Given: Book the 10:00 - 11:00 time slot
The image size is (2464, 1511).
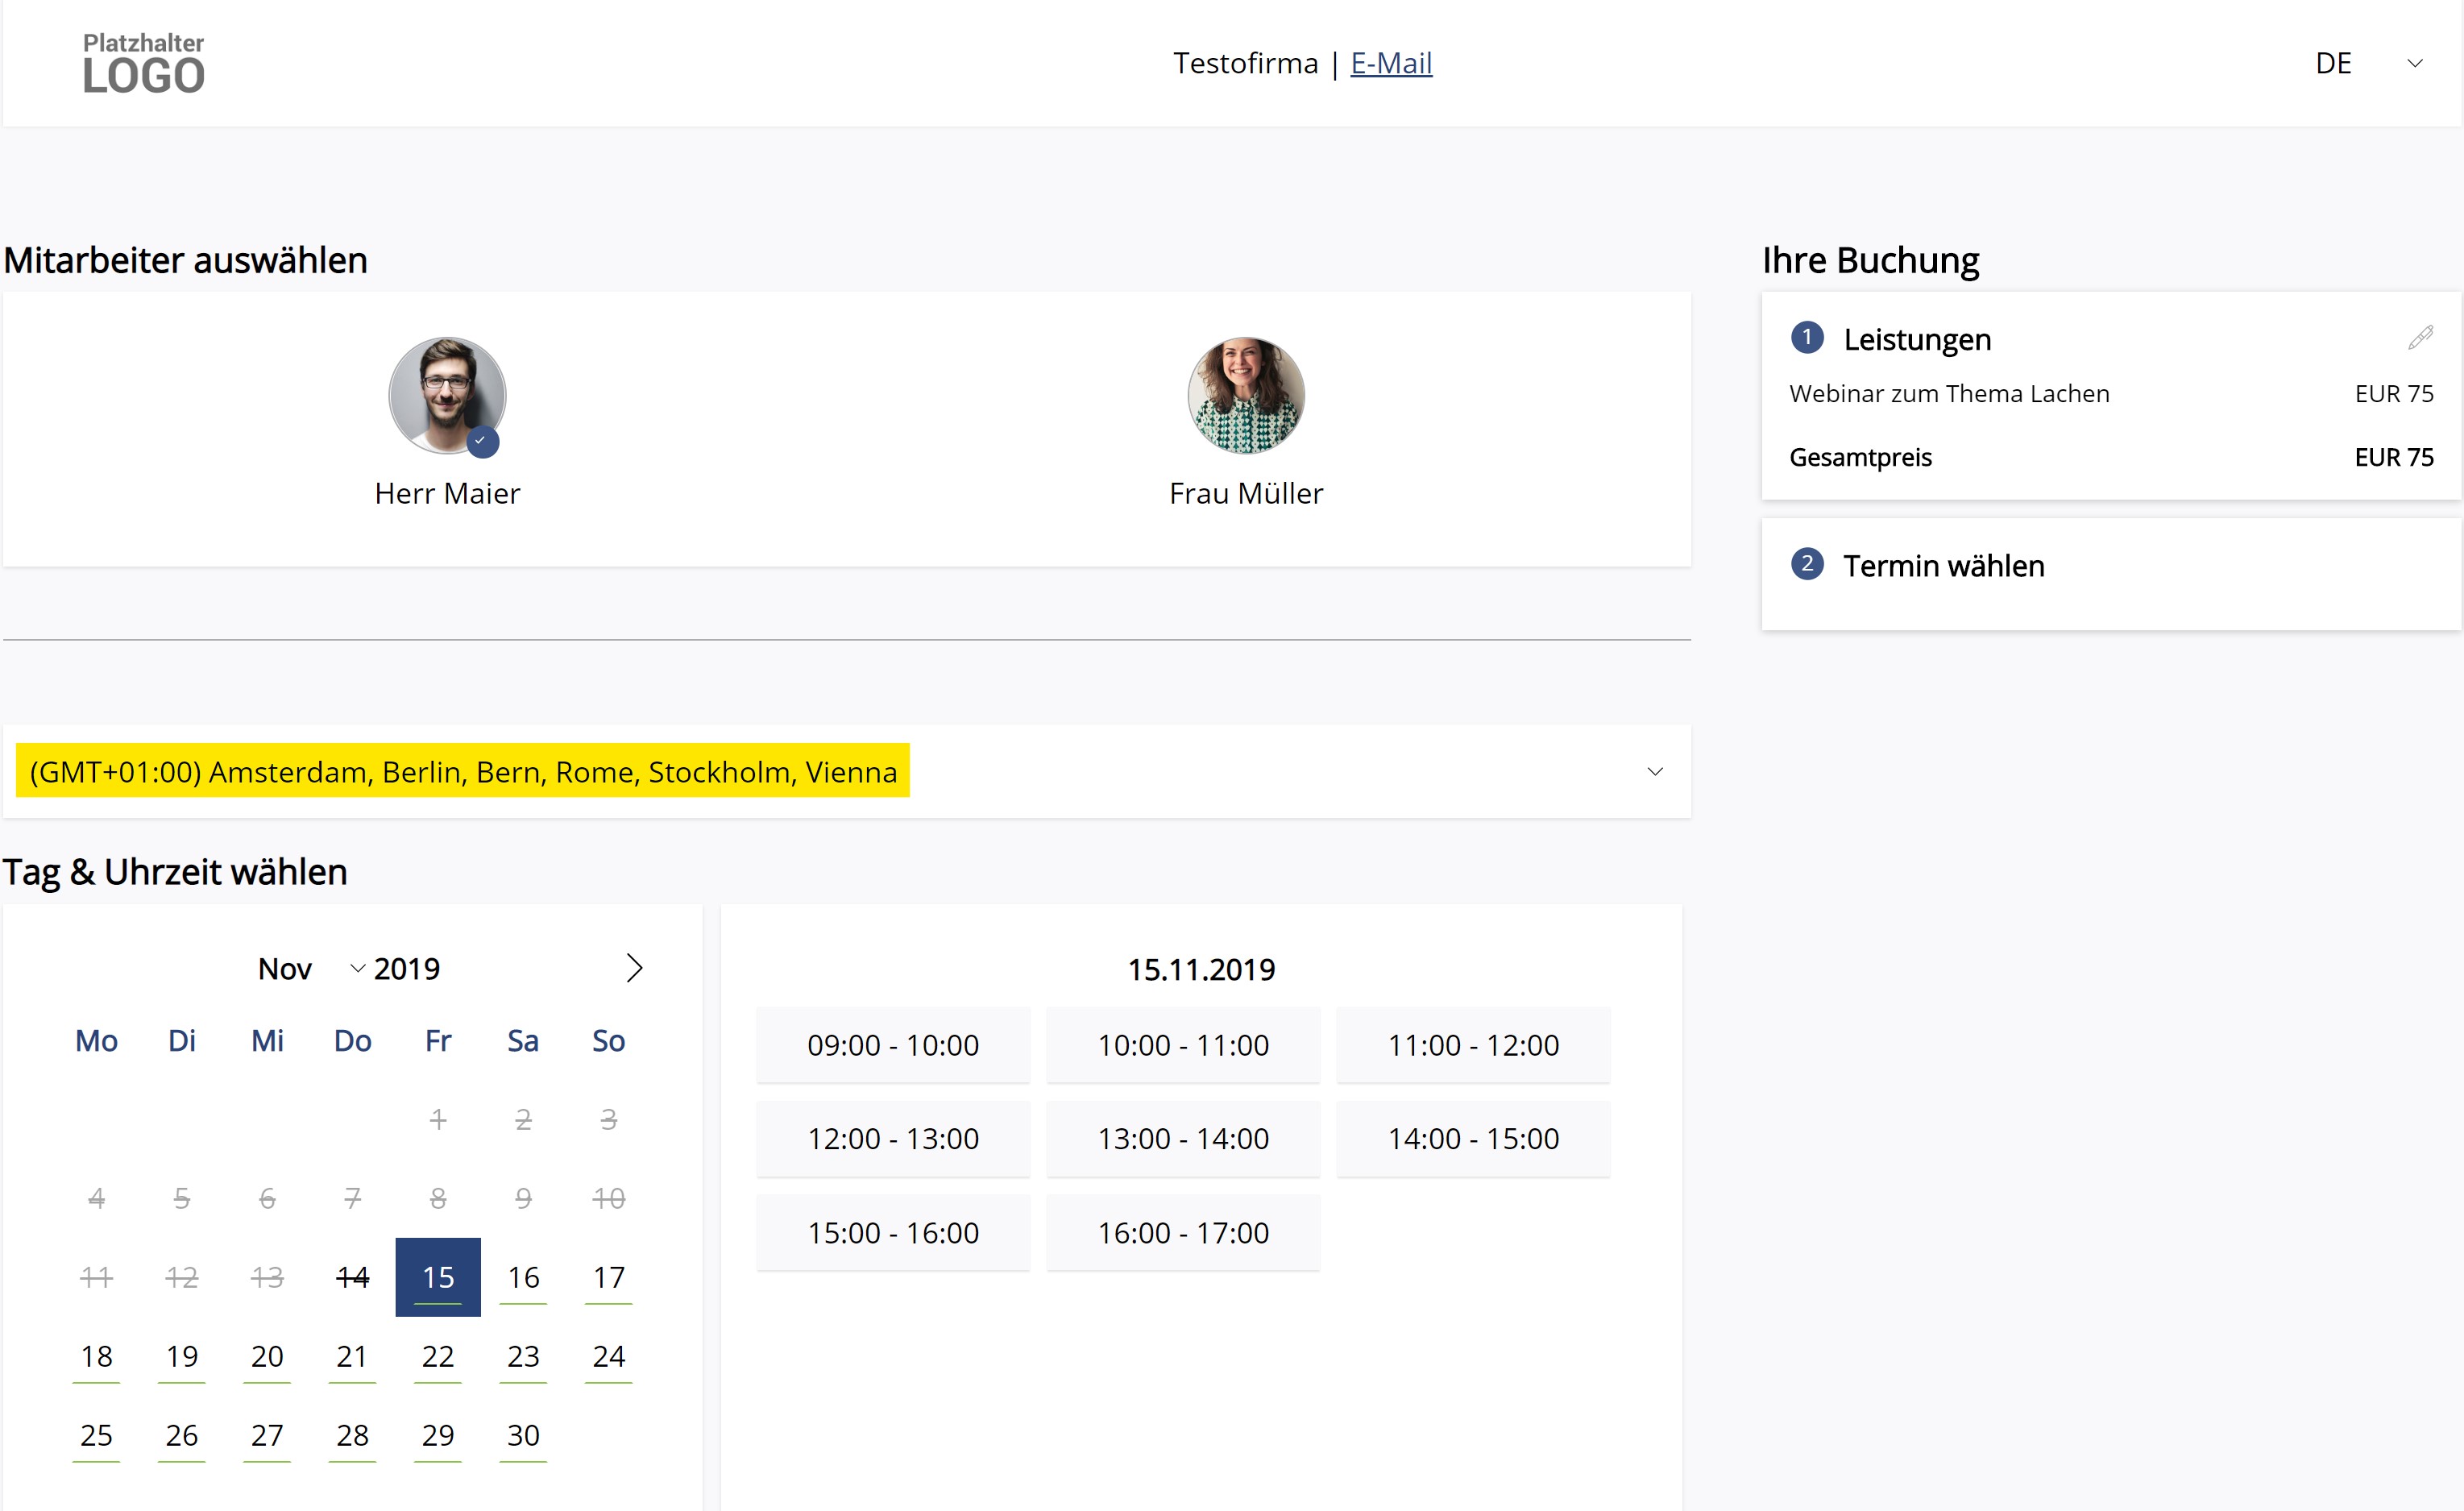Looking at the screenshot, I should click(x=1183, y=1045).
